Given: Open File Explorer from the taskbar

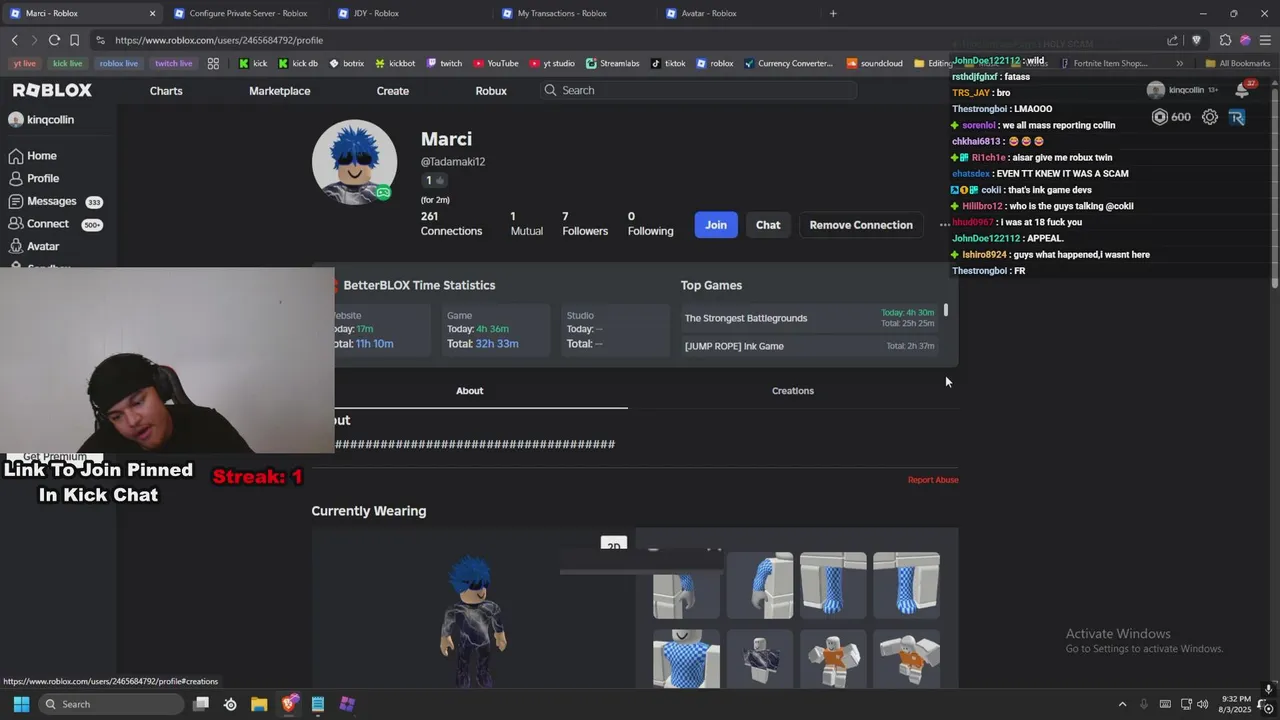Looking at the screenshot, I should pos(259,704).
